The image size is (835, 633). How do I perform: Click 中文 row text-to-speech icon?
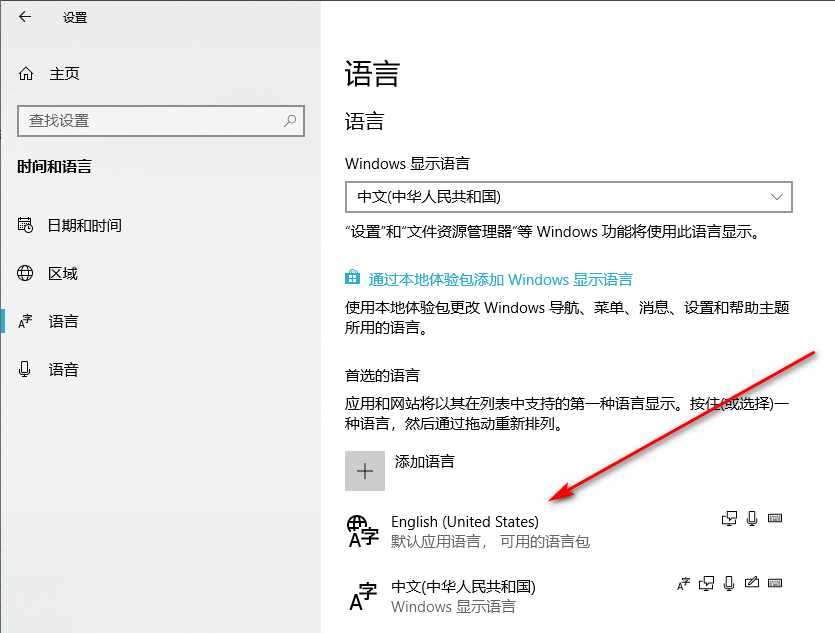tap(706, 583)
